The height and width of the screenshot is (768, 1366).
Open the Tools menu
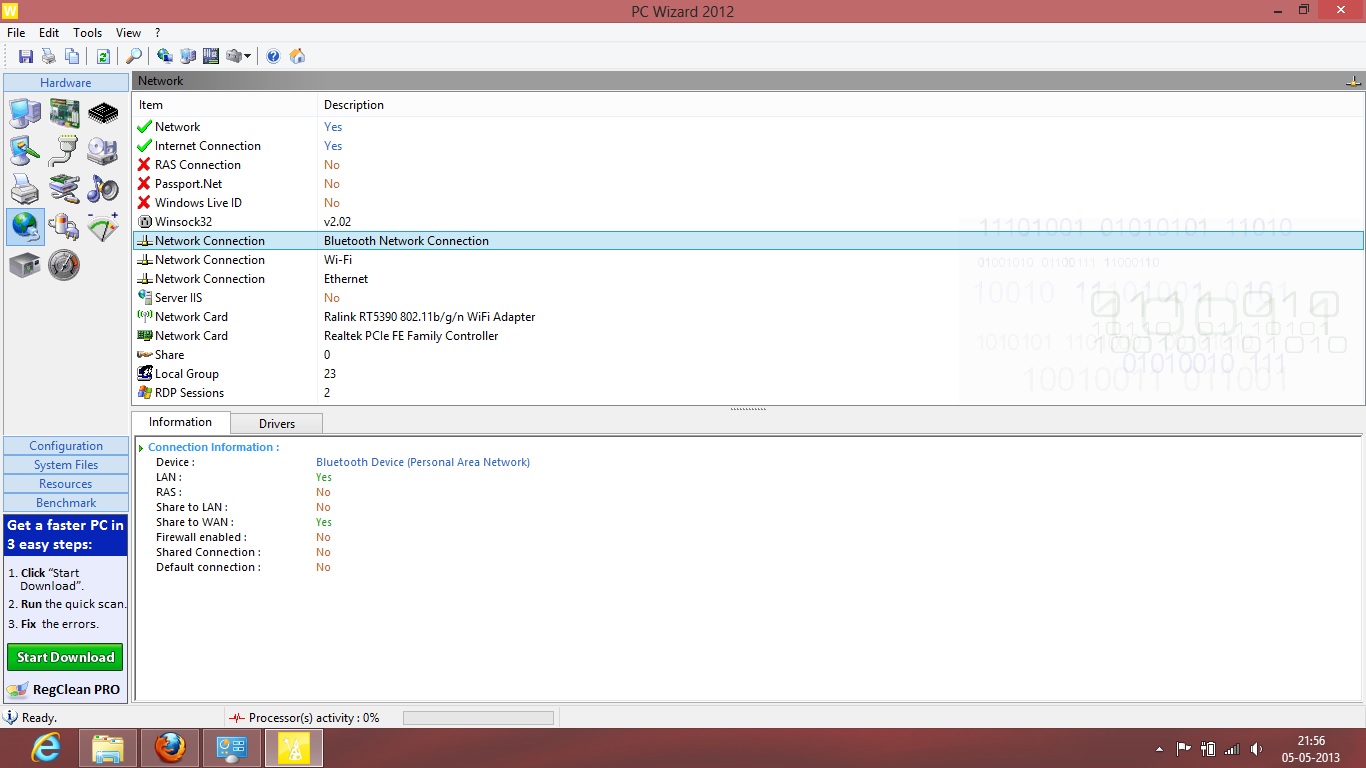tap(88, 33)
